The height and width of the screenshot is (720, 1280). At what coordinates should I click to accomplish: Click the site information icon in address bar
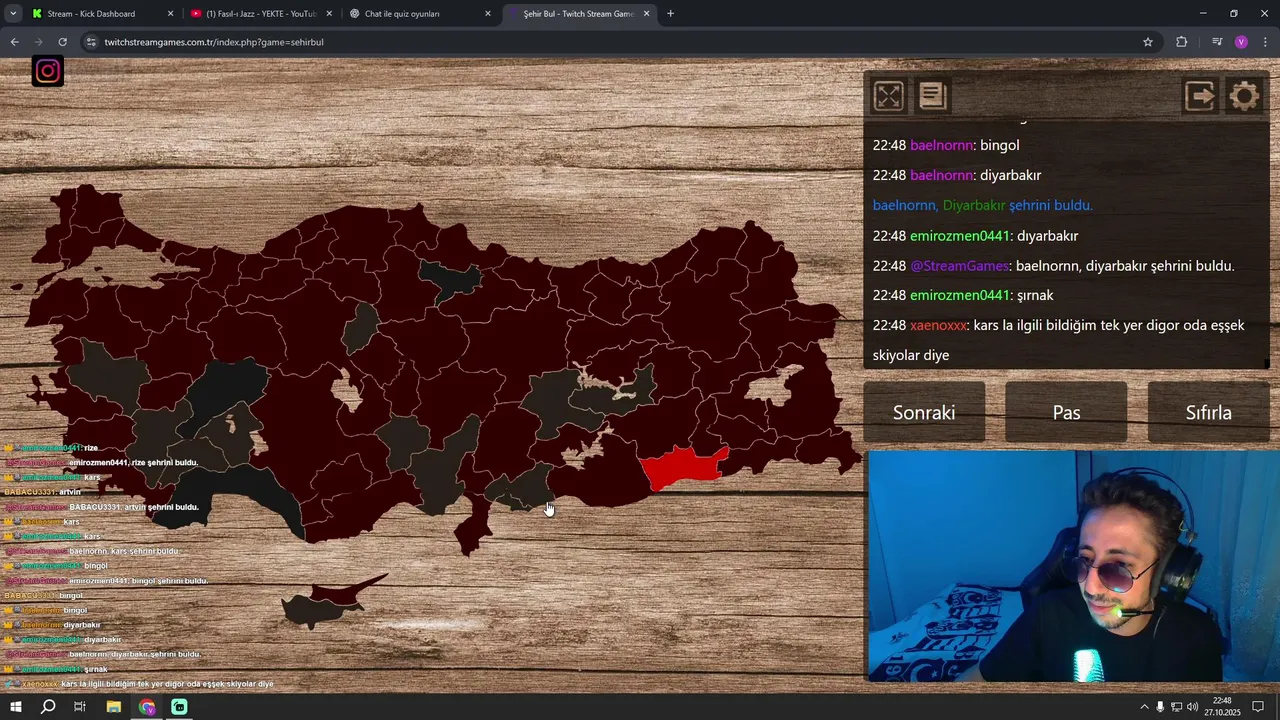coord(91,42)
